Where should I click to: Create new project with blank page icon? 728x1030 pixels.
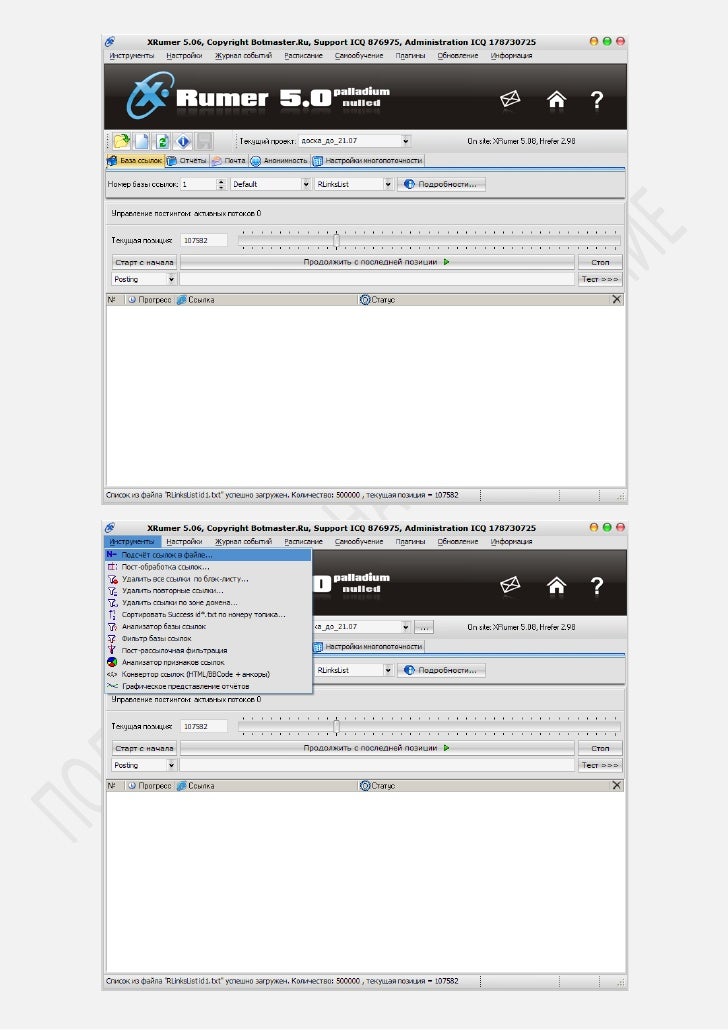click(x=142, y=141)
